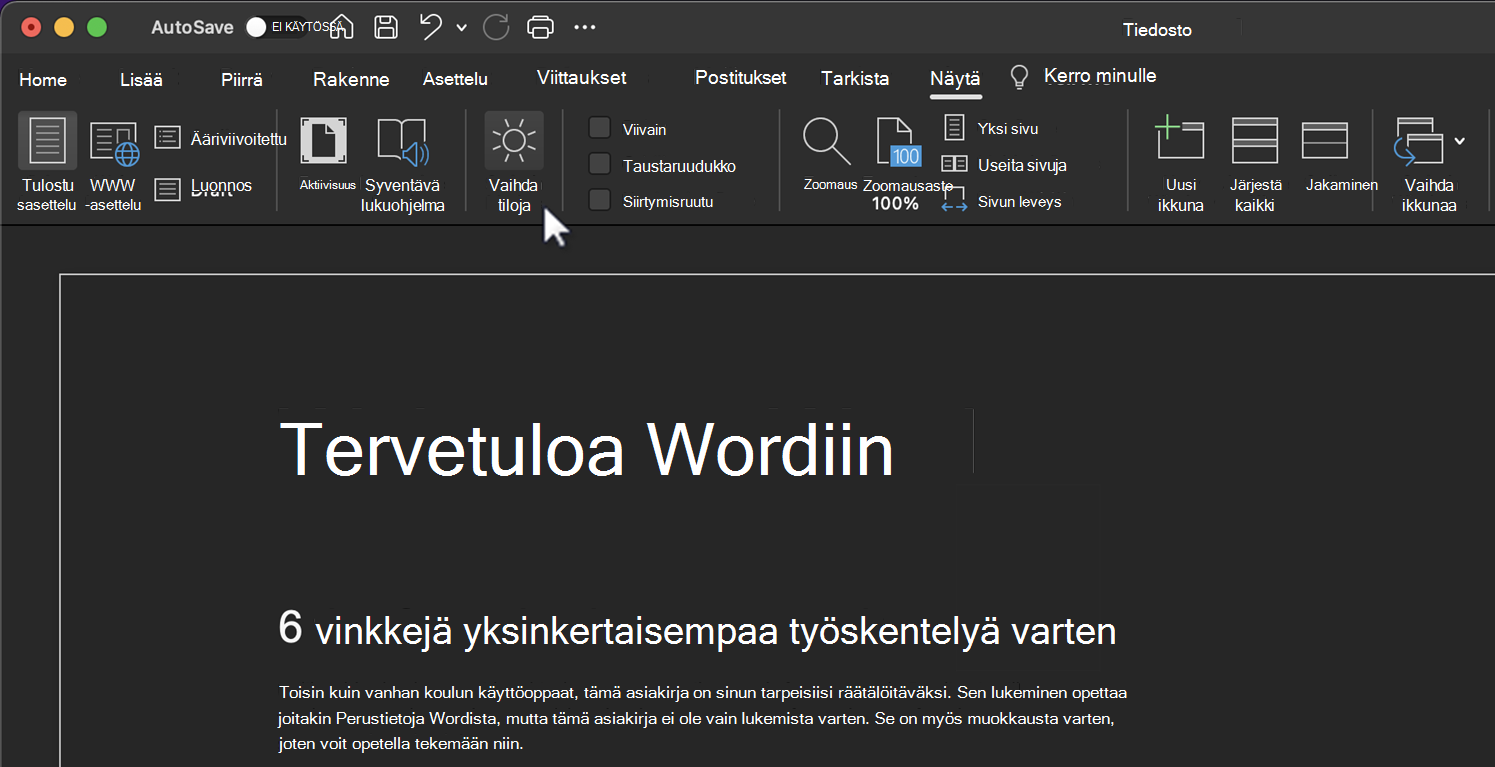Select Useita sivuja multiple pages view
Viewport: 1495px width, 767px height.
(x=1005, y=165)
